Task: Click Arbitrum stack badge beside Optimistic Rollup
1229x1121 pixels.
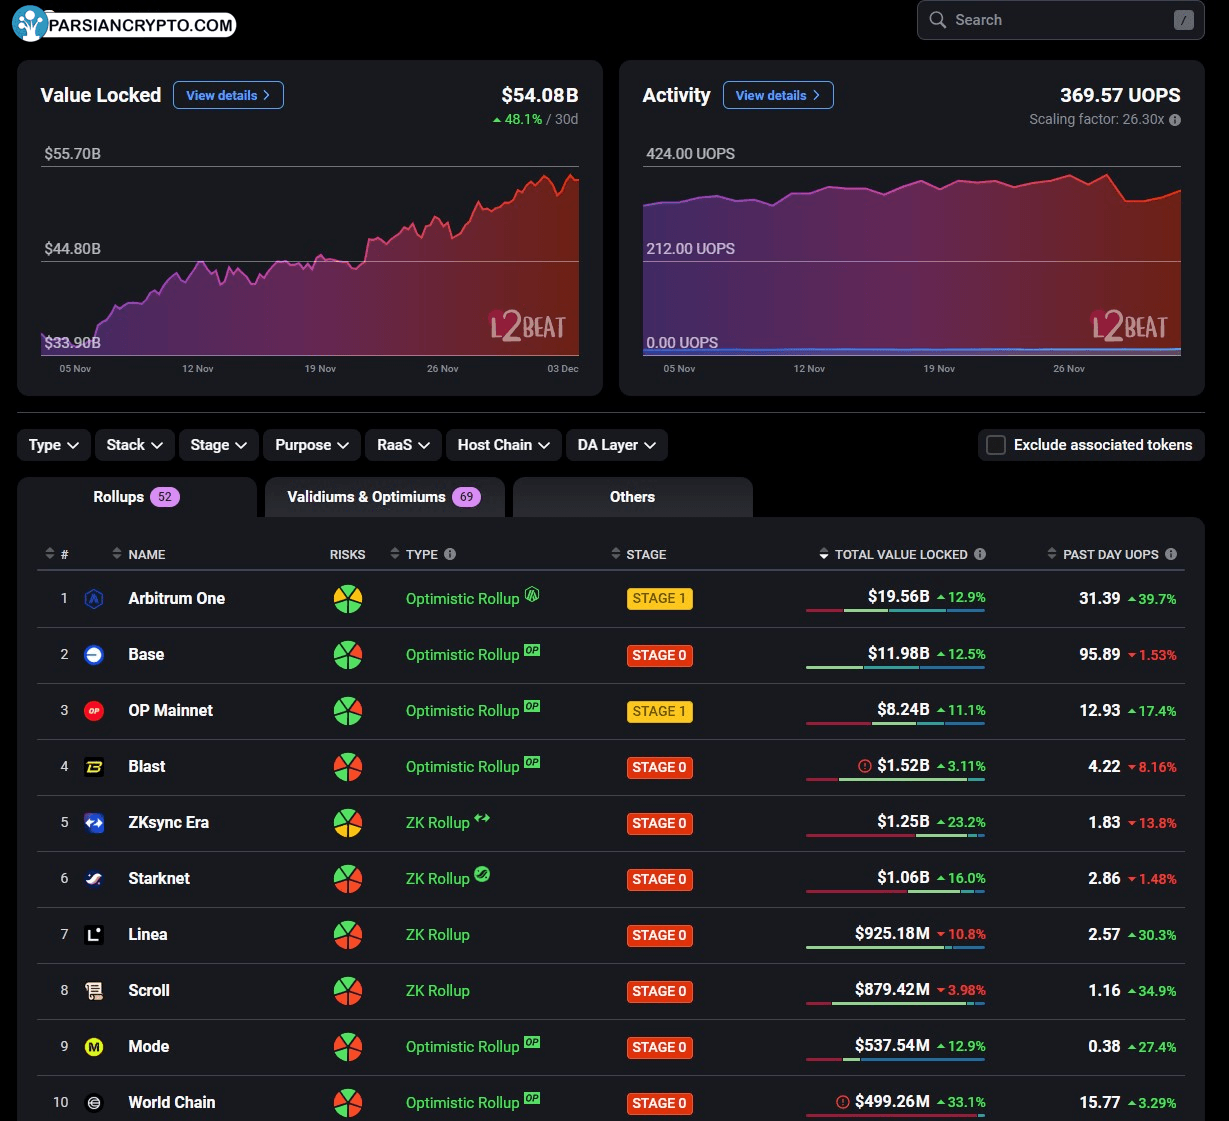Action: pyautogui.click(x=532, y=594)
